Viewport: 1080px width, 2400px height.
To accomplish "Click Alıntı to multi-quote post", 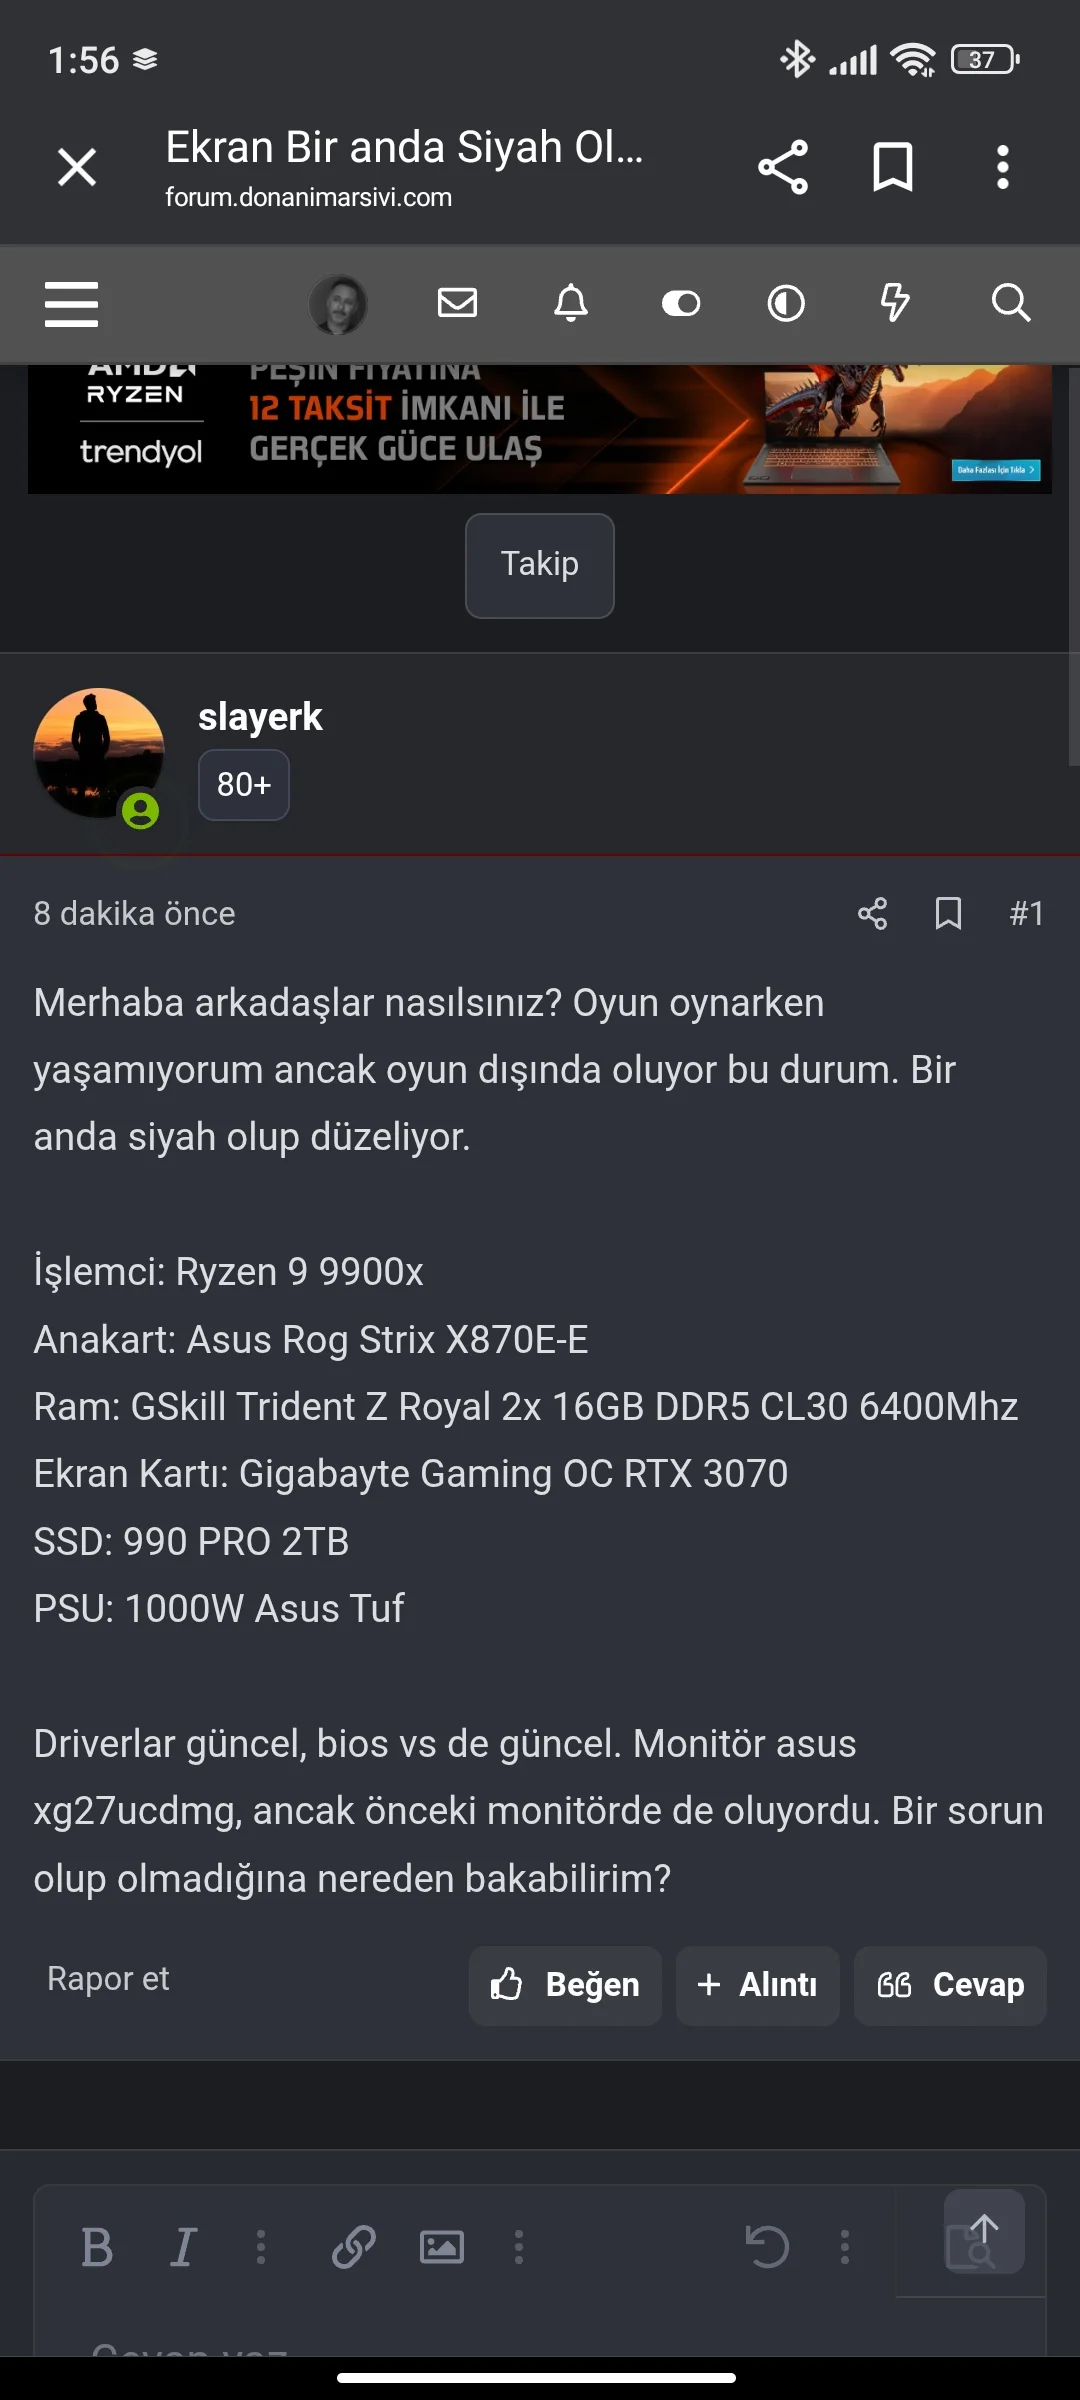I will 758,1985.
